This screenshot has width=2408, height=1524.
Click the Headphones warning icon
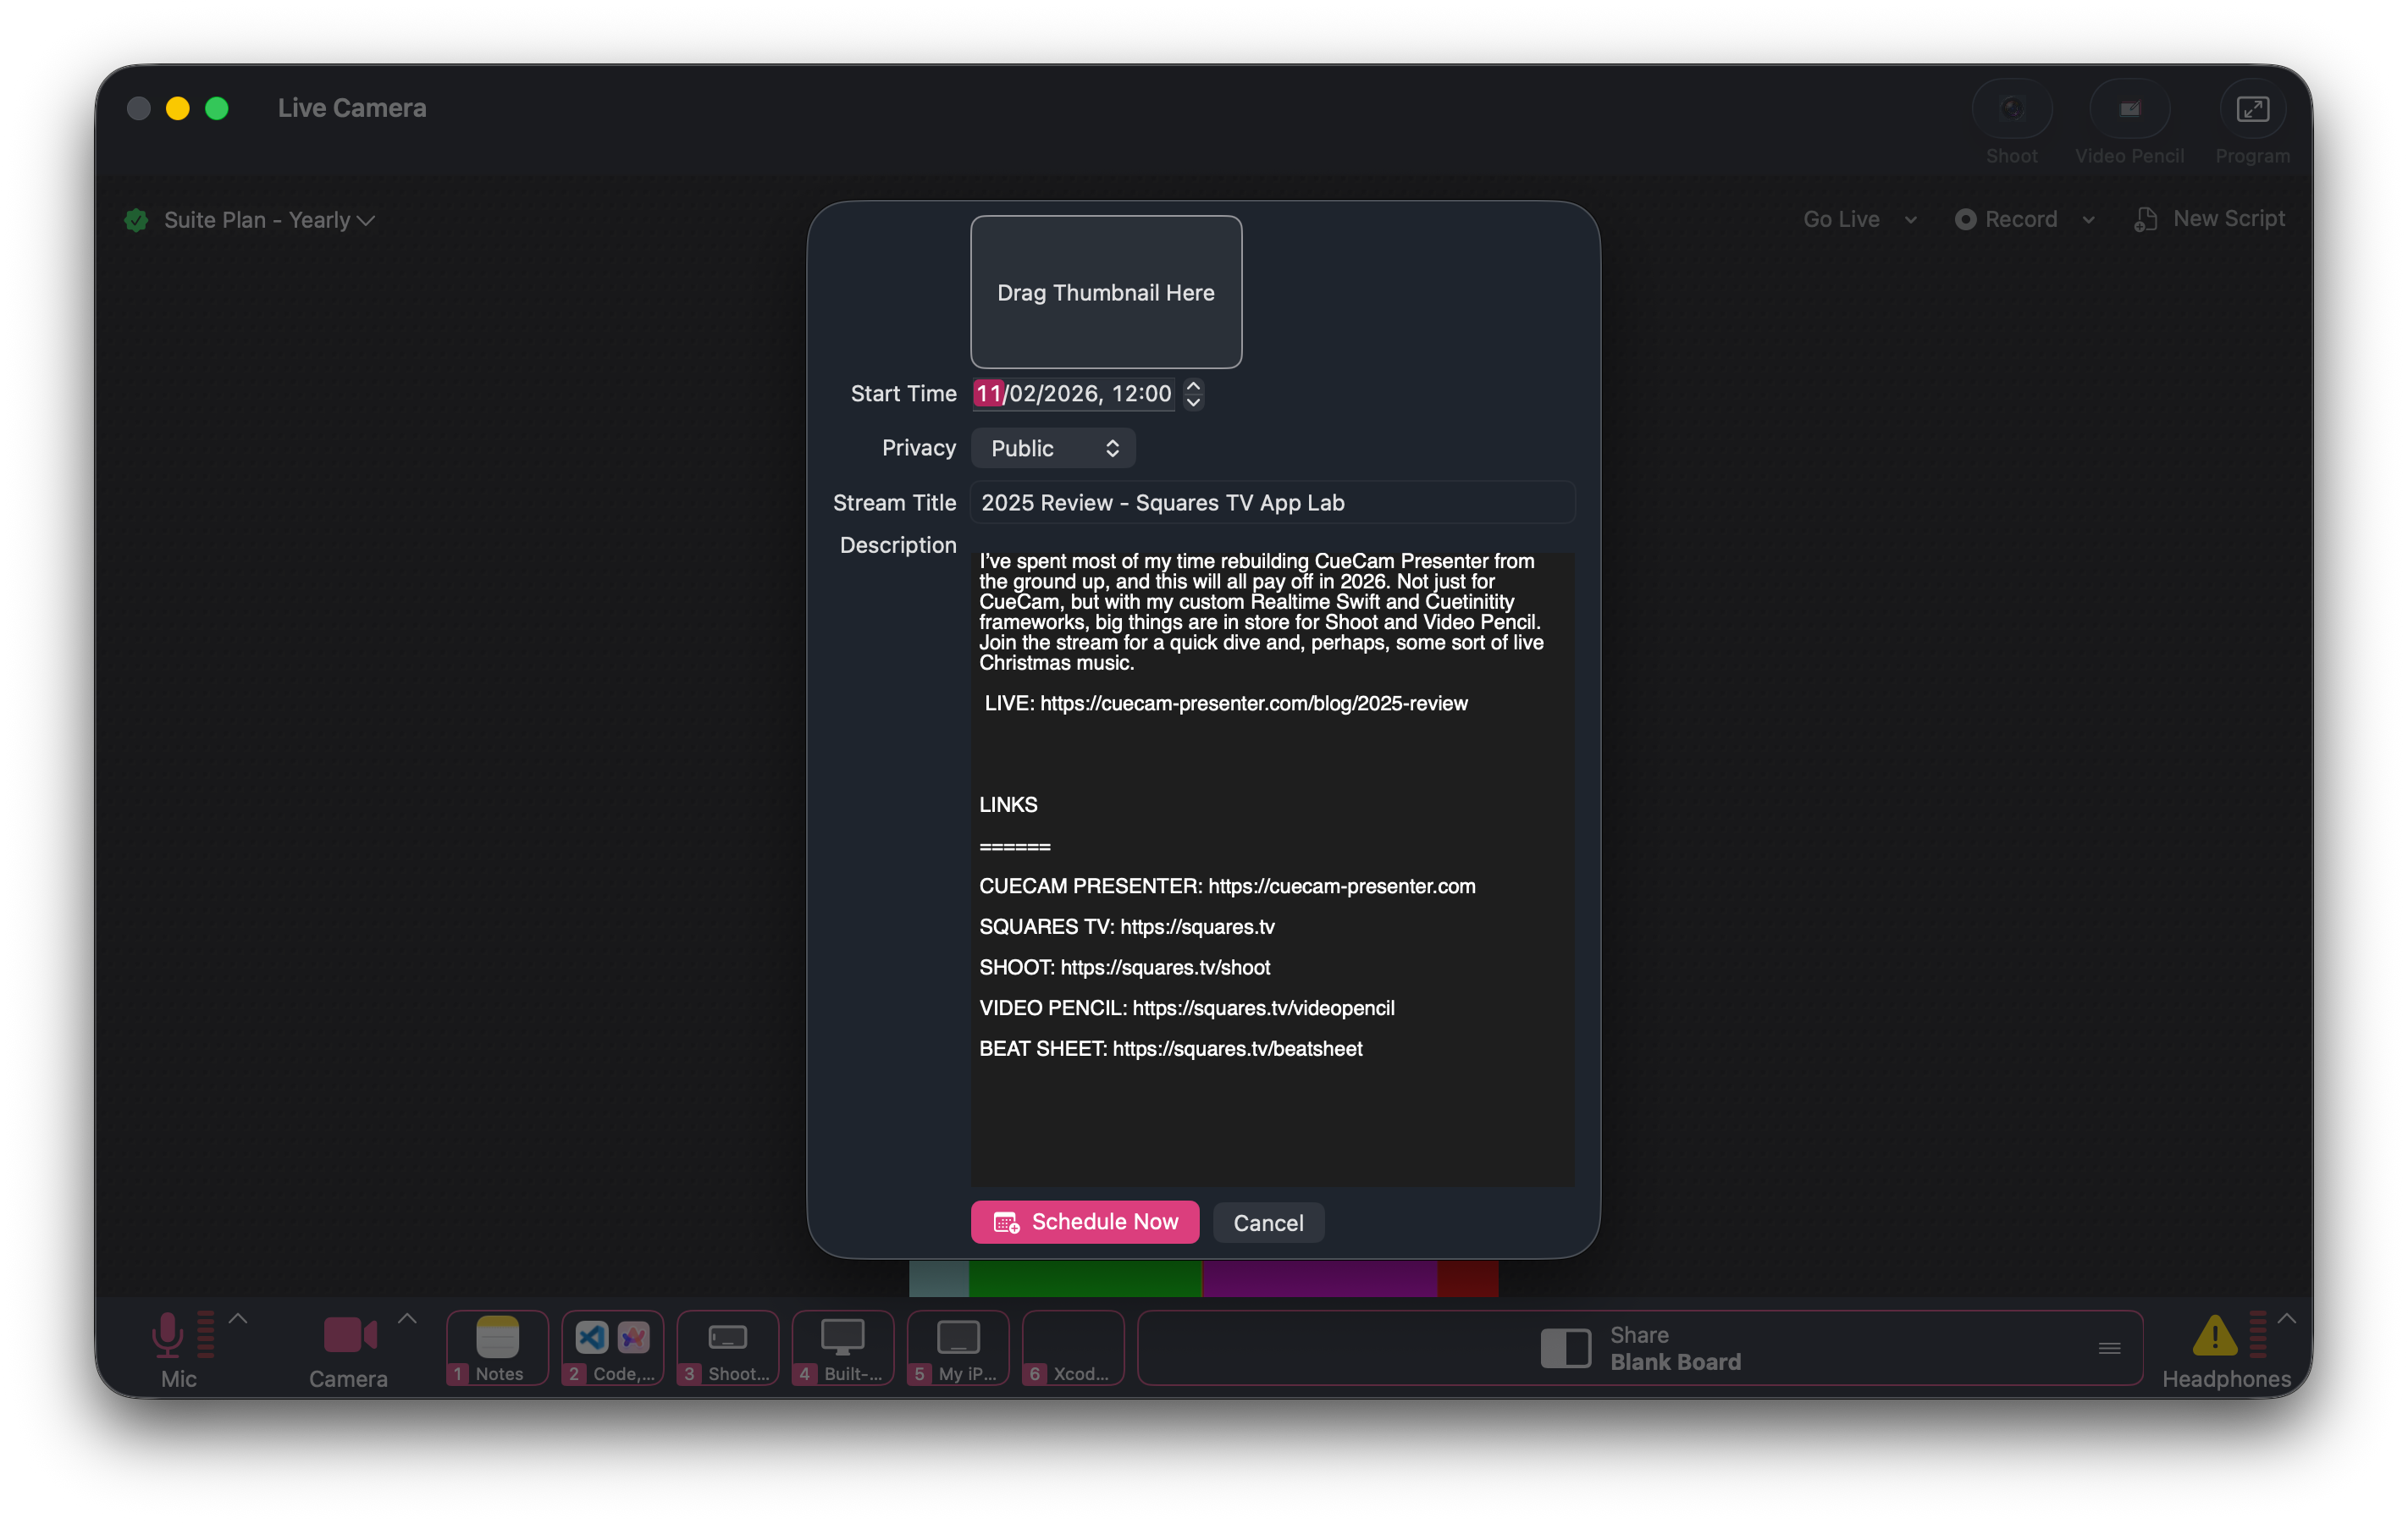pyautogui.click(x=2214, y=1335)
